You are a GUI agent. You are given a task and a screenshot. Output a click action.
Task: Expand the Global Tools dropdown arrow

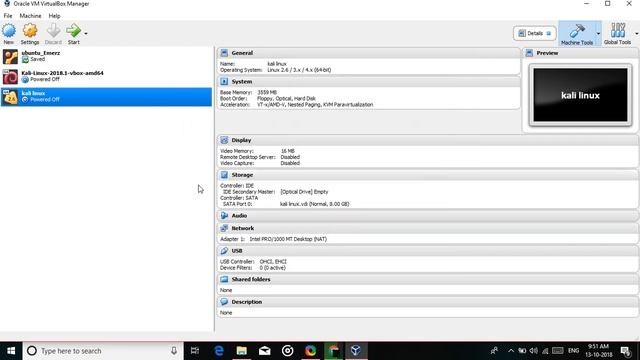click(x=636, y=33)
